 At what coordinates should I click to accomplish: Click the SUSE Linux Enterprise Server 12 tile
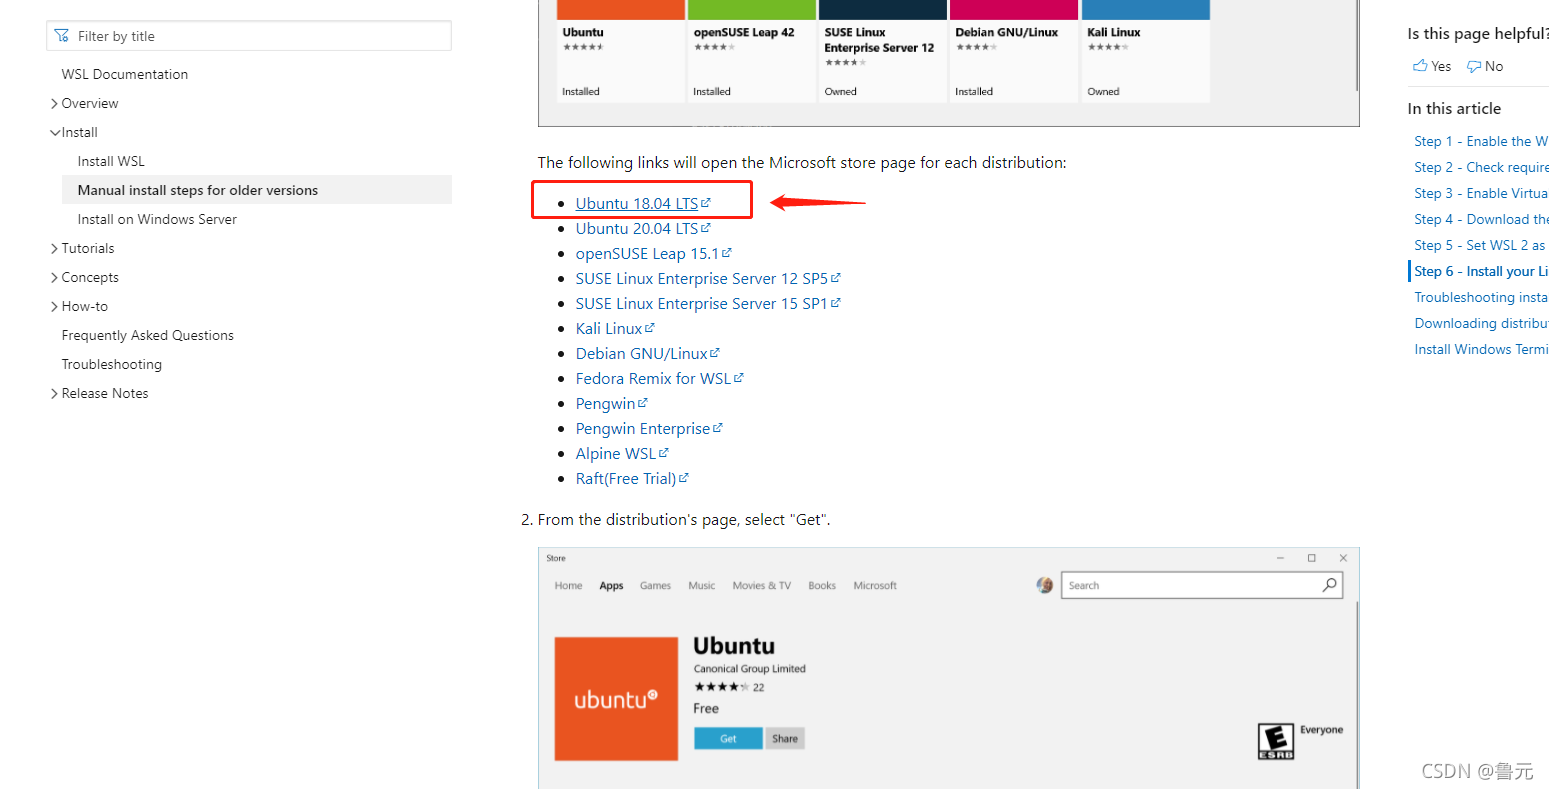pos(883,50)
